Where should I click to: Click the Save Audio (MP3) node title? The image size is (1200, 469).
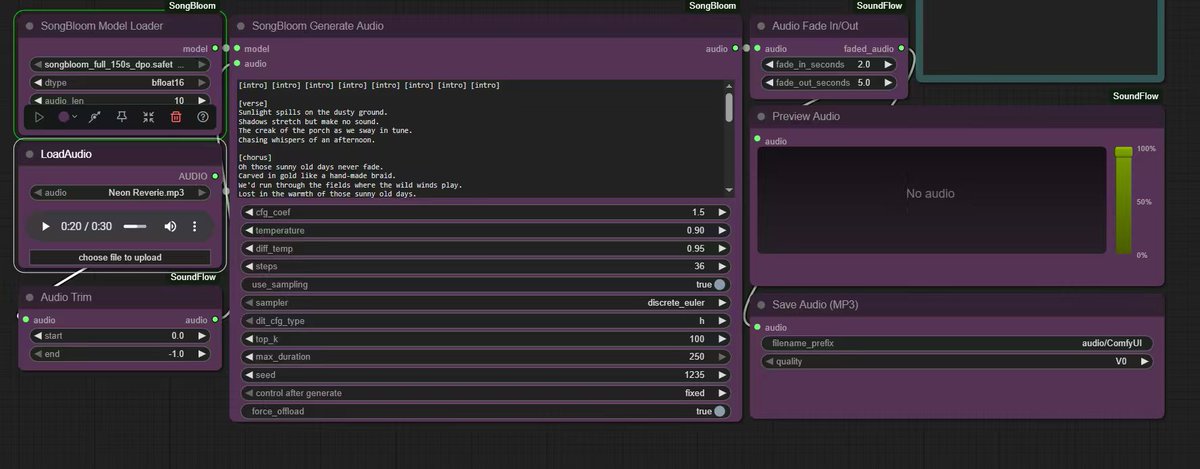coord(815,304)
